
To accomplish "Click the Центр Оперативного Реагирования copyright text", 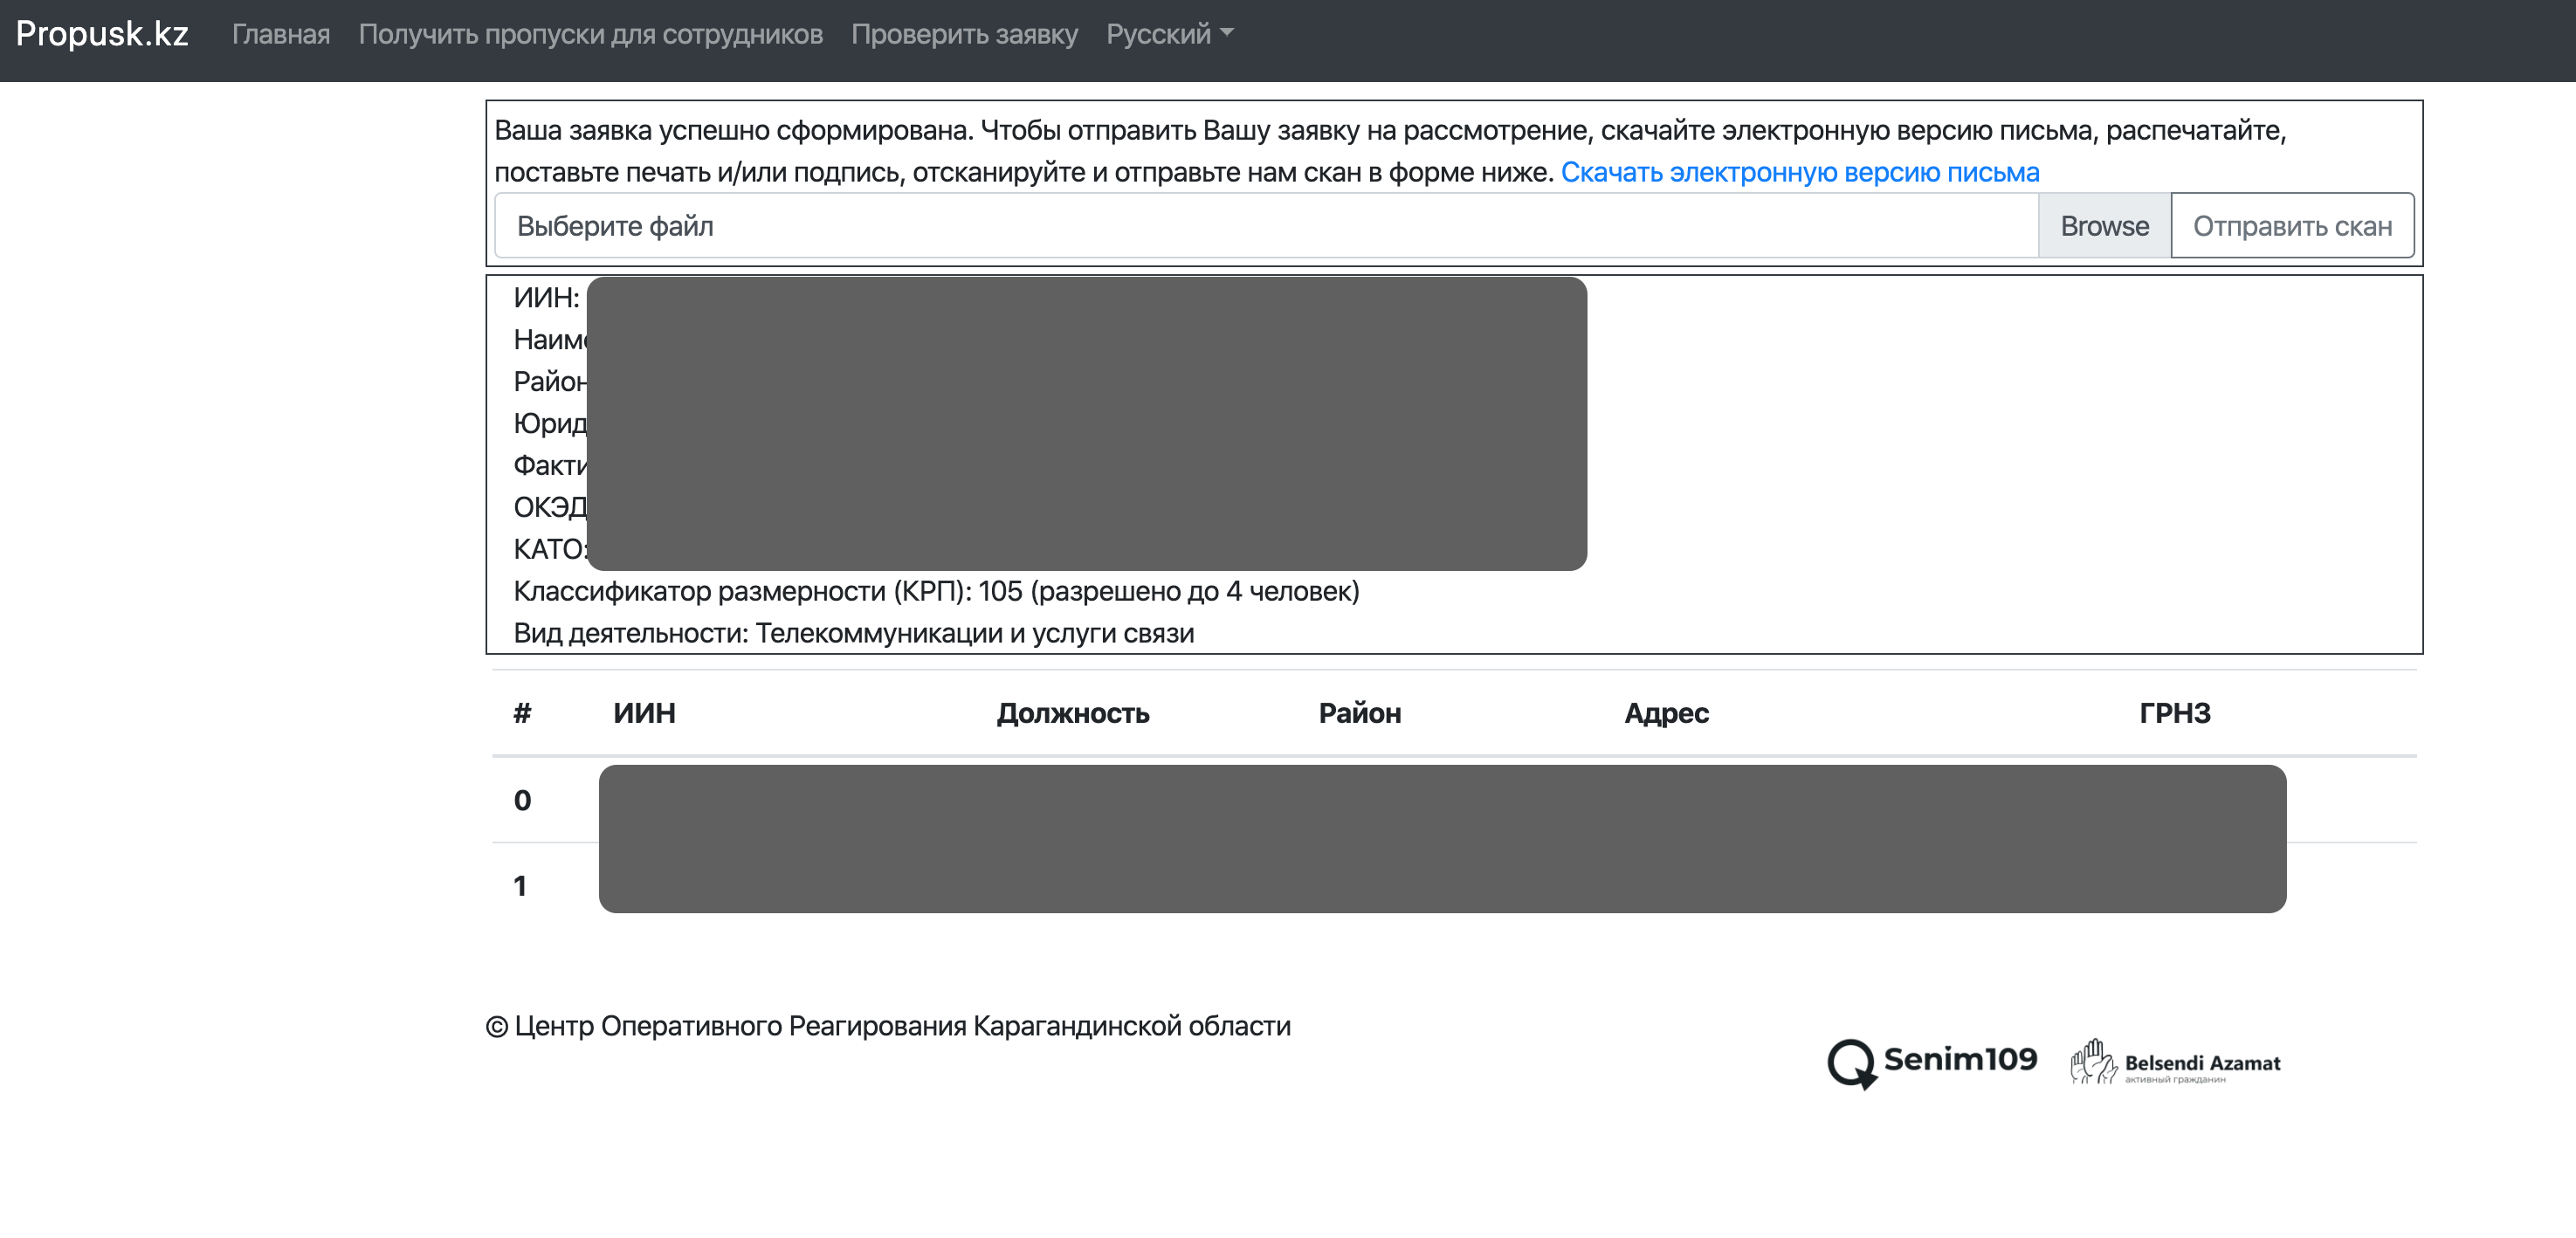I will pyautogui.click(x=888, y=1026).
